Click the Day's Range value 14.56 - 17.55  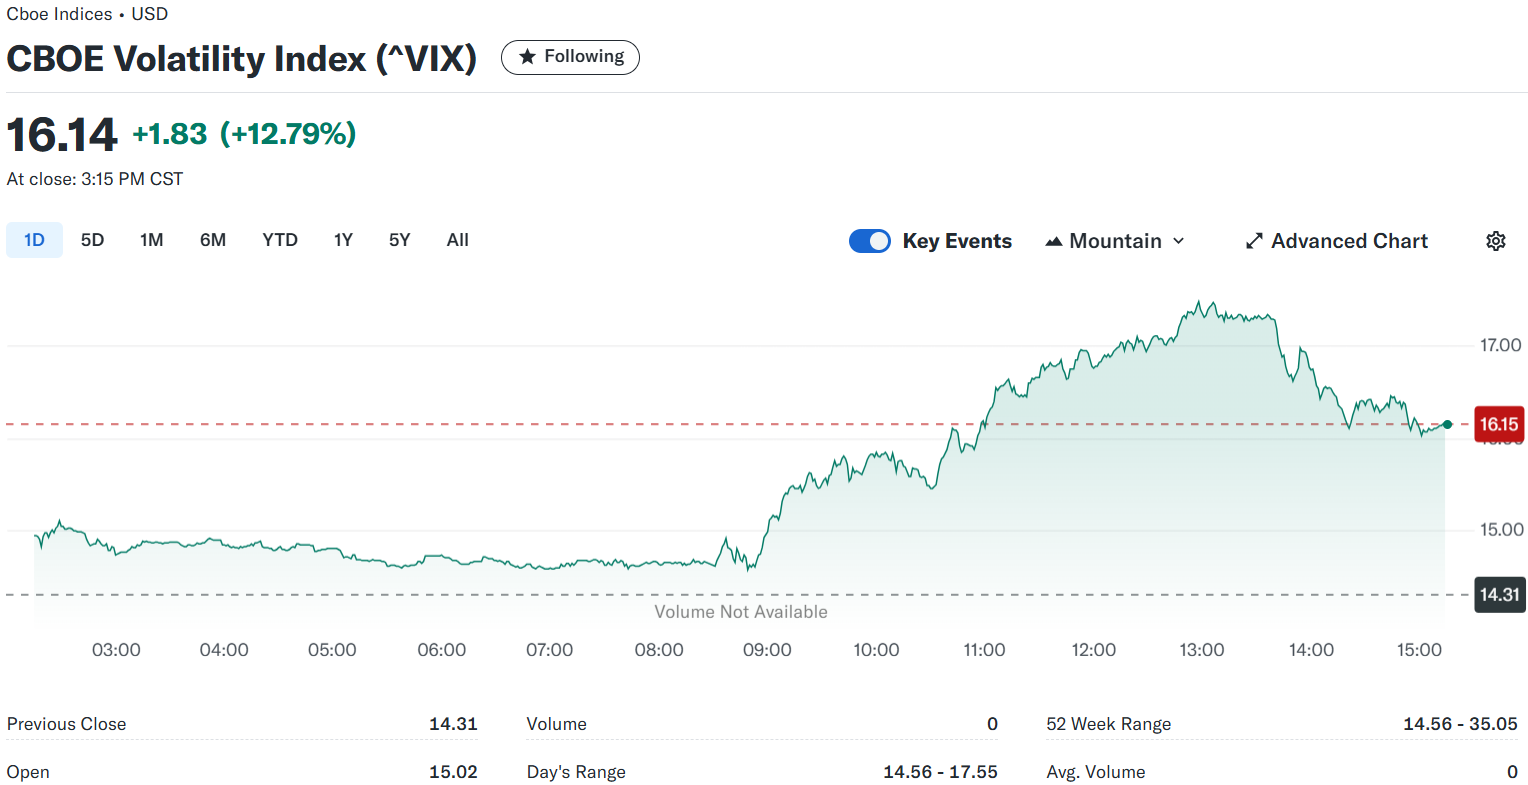[940, 772]
